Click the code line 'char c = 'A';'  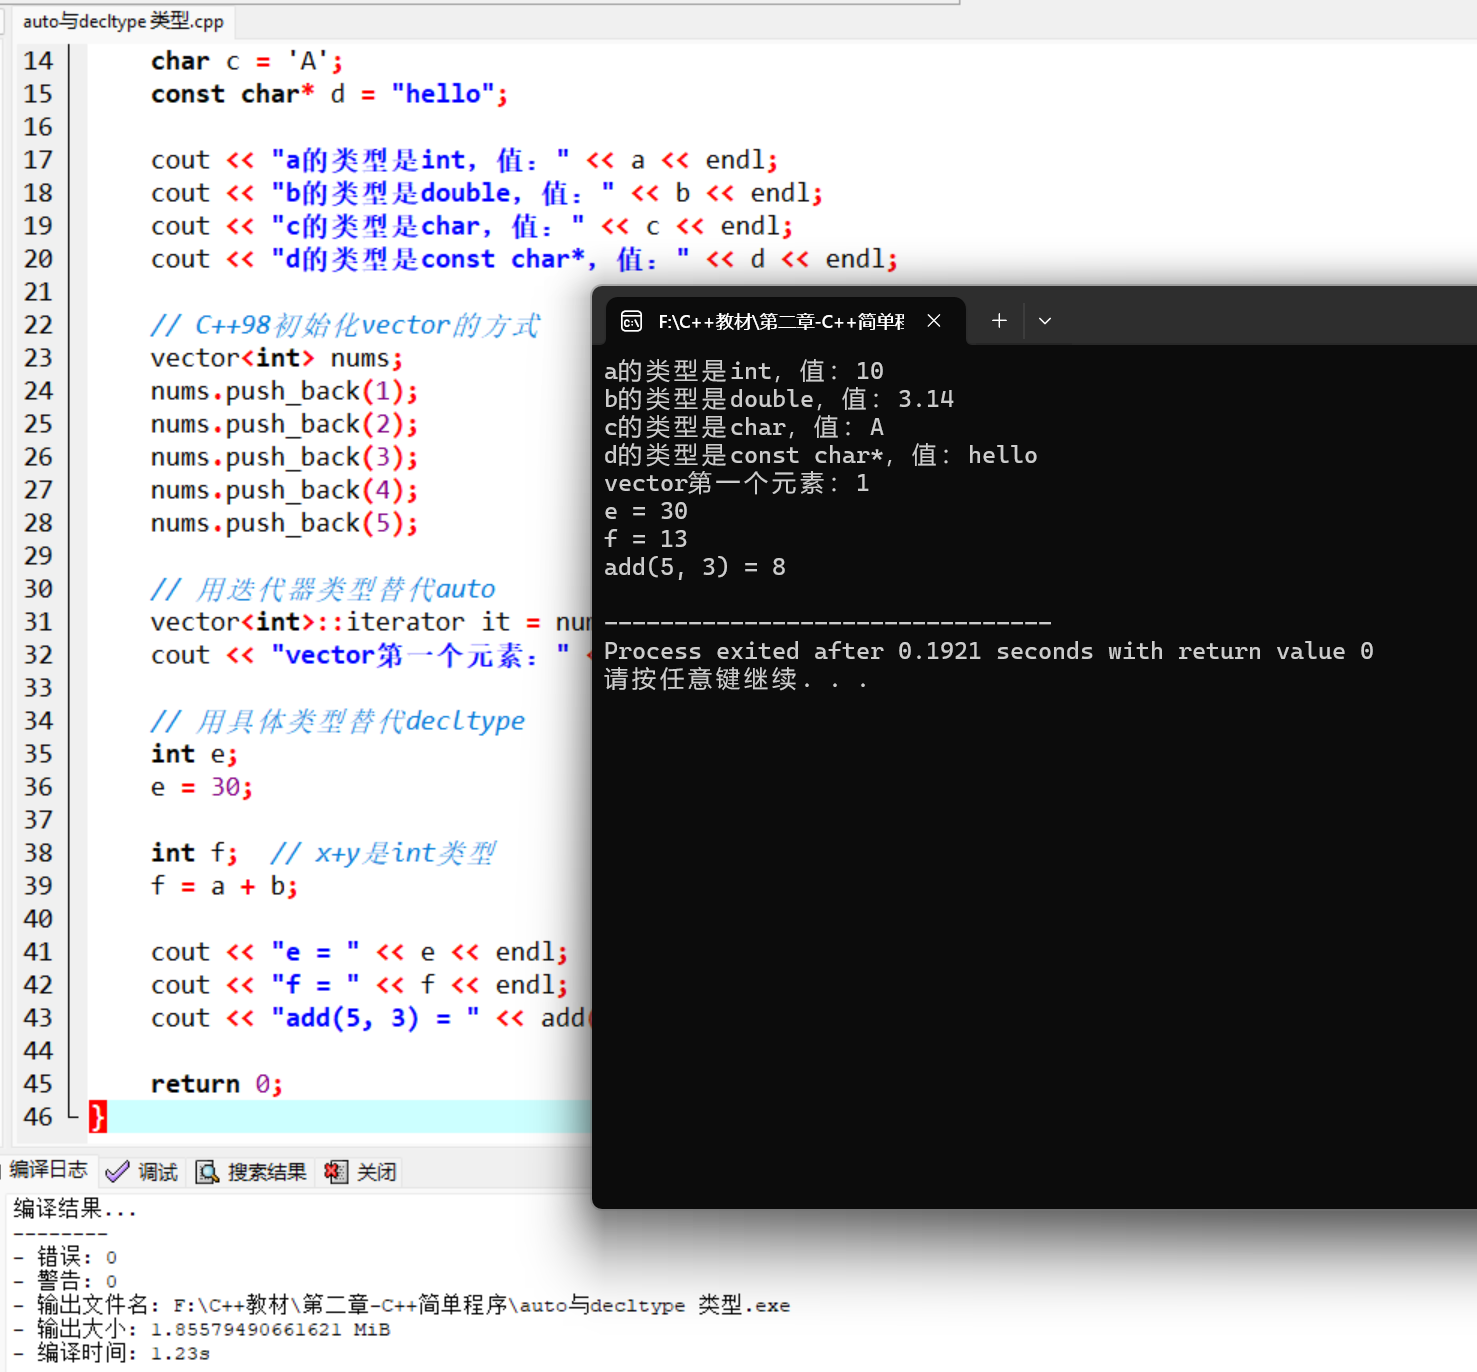(247, 61)
